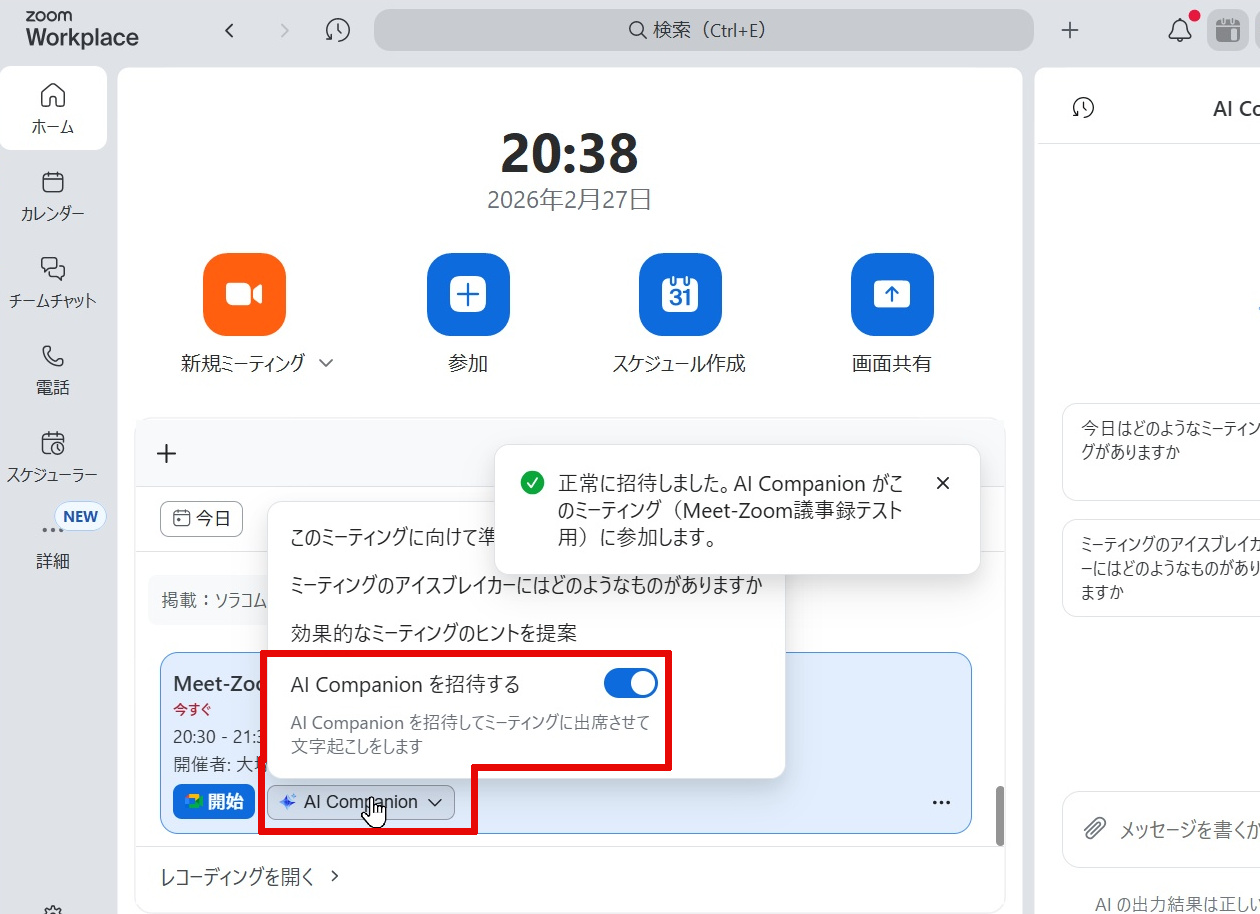The width and height of the screenshot is (1260, 914).
Task: Open the More (詳細) sidebar menu
Action: pyautogui.click(x=53, y=544)
